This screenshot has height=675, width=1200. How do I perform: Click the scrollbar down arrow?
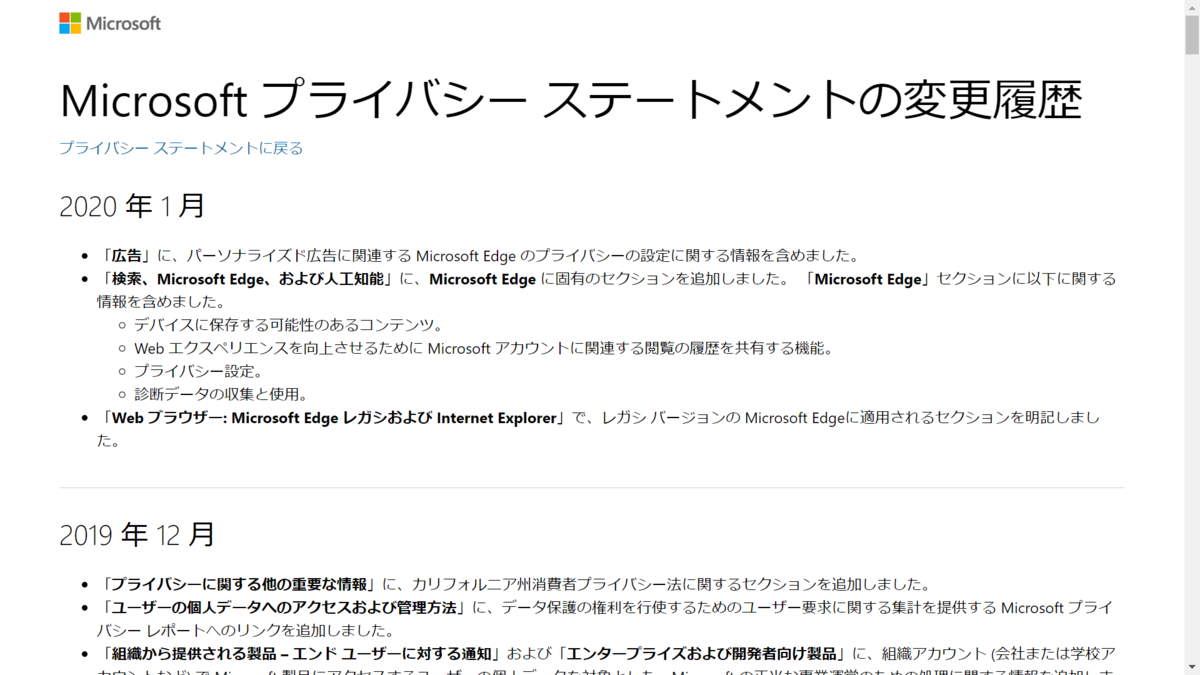pos(1191,667)
